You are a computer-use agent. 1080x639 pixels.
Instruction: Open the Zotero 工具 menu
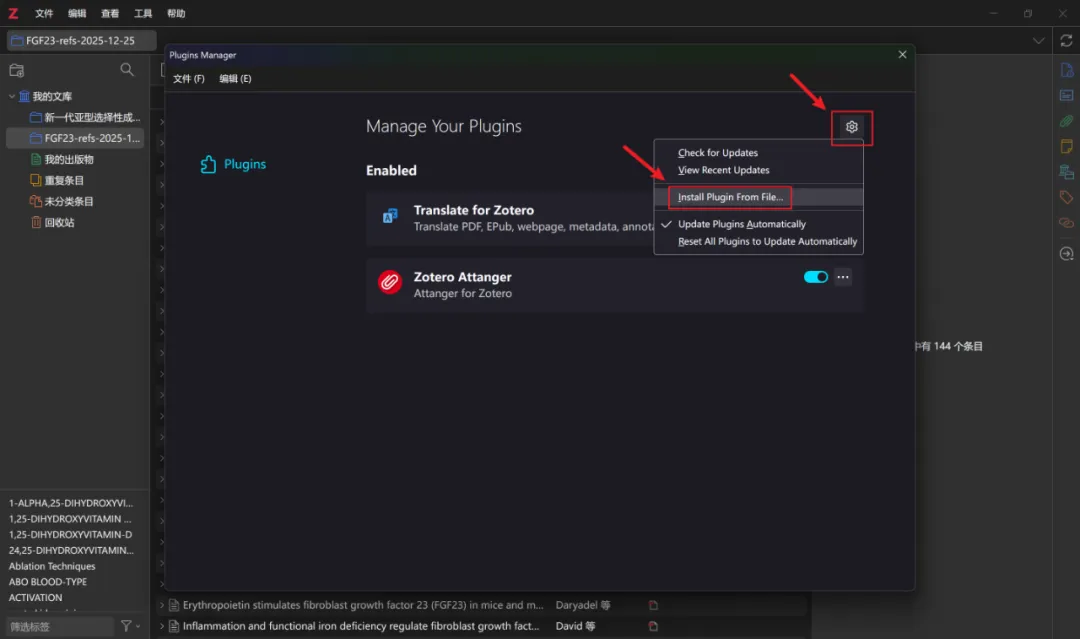(143, 13)
